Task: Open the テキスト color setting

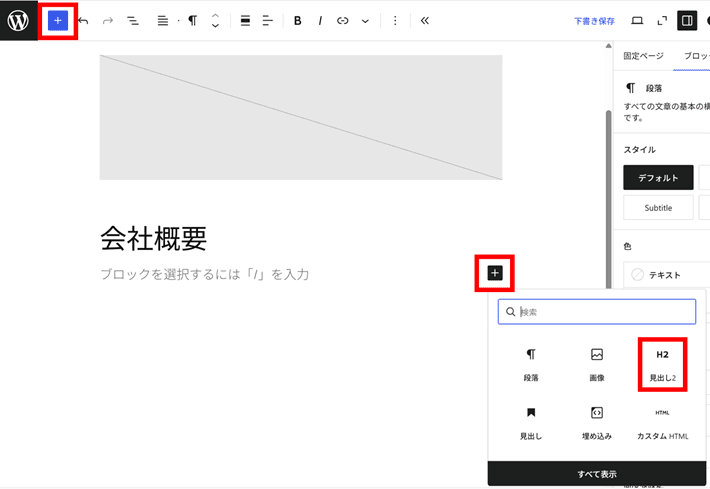Action: pos(667,275)
